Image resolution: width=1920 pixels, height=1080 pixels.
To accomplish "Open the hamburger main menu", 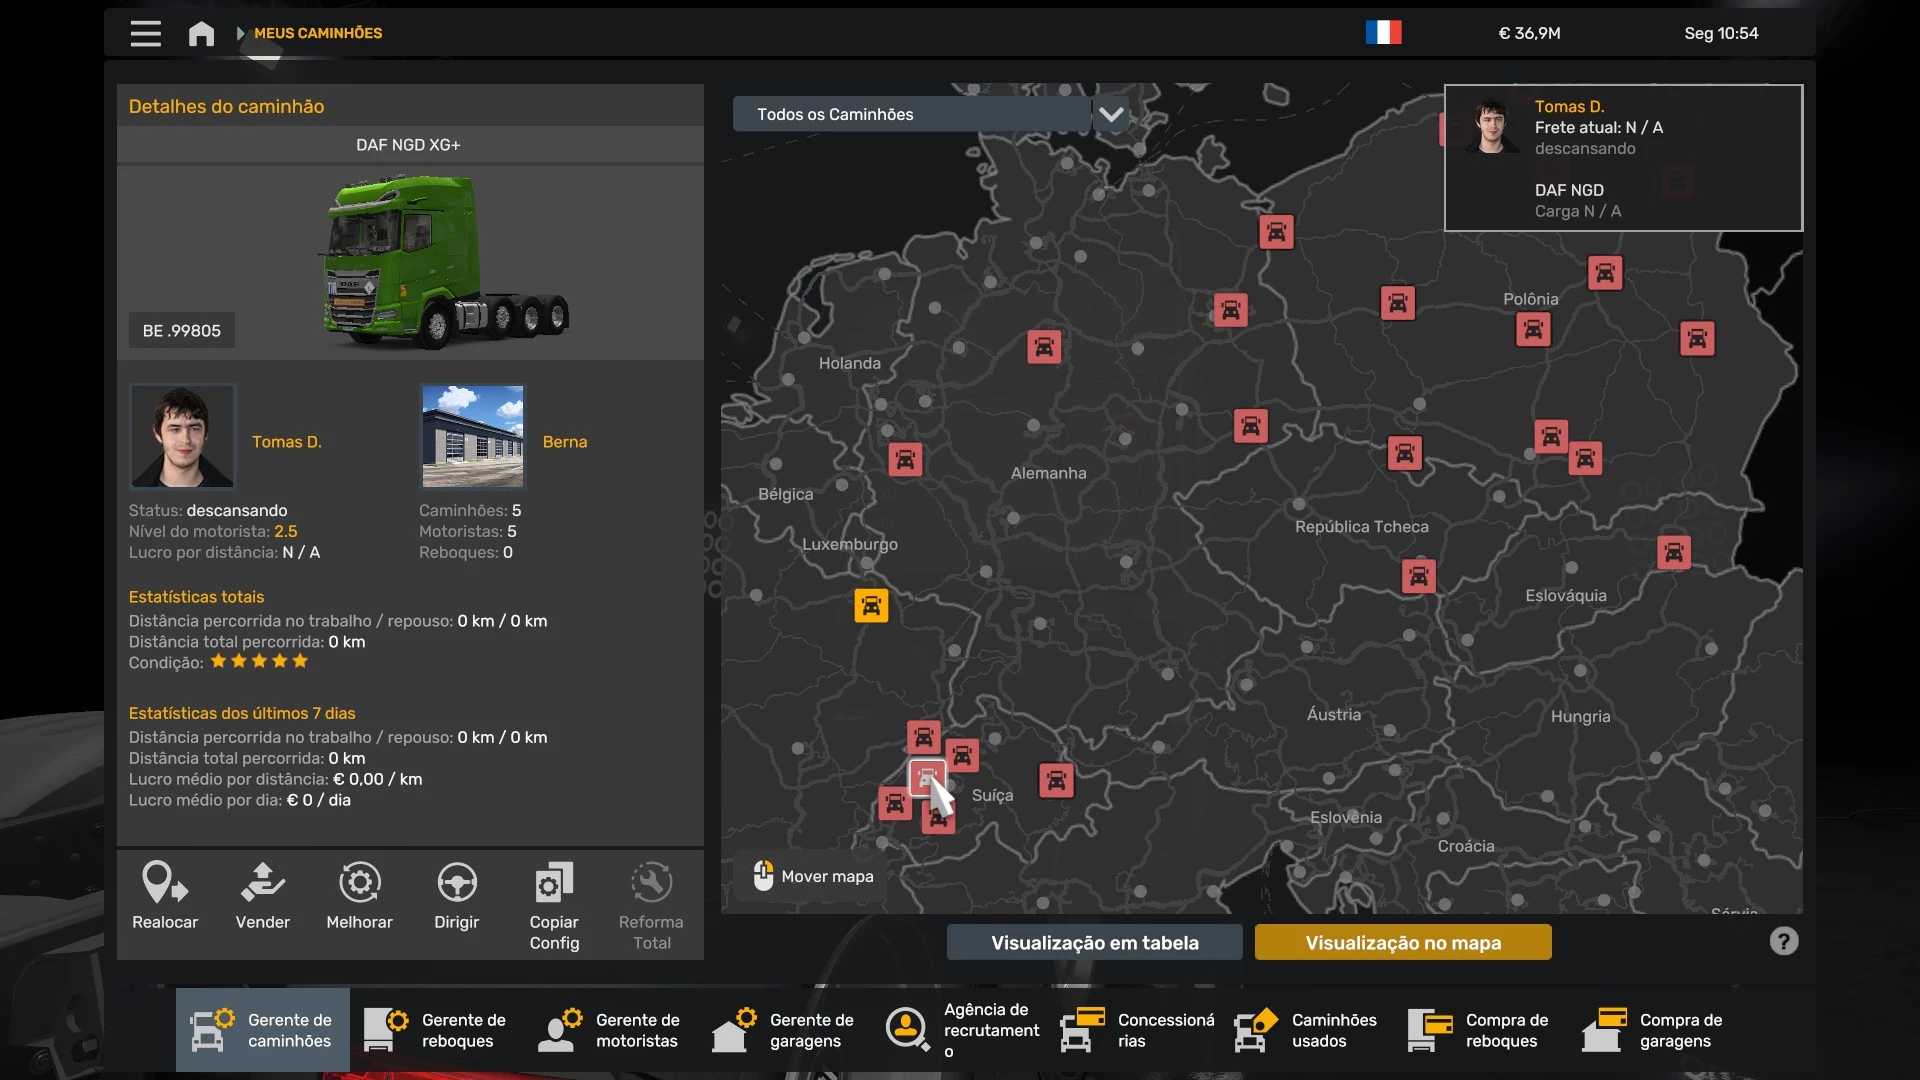I will (145, 33).
